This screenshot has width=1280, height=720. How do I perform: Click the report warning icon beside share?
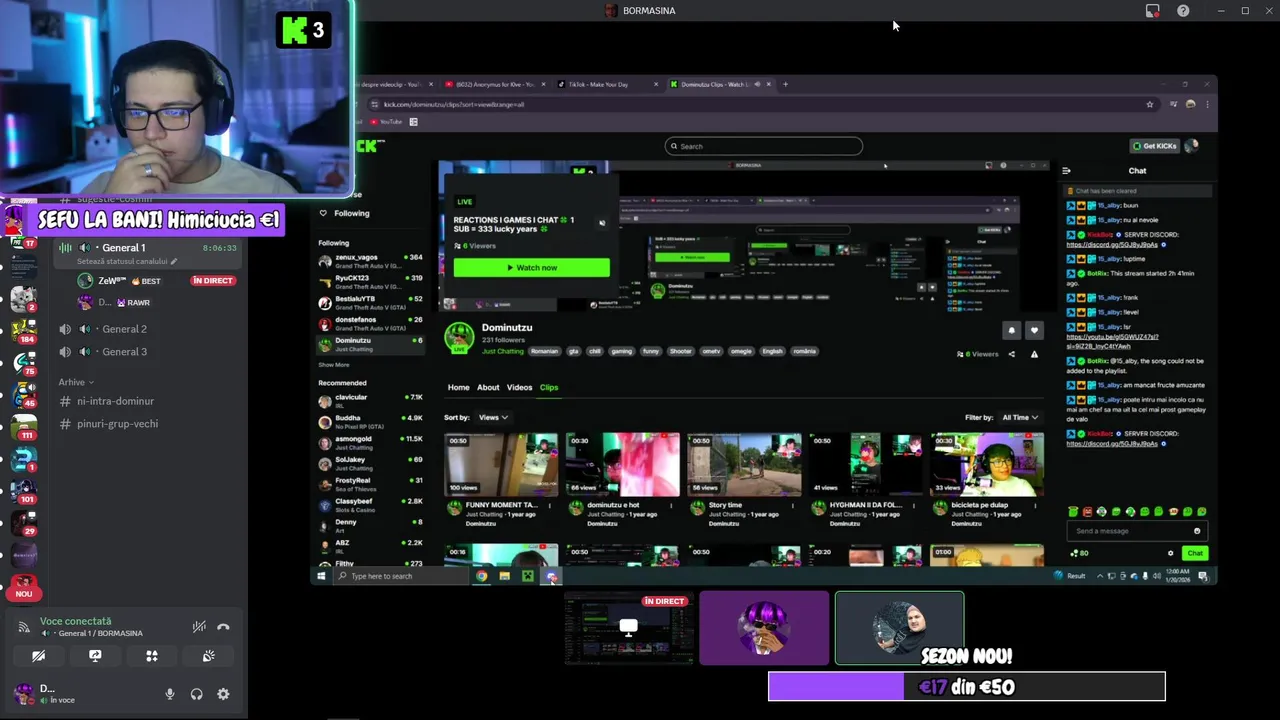coord(1034,354)
